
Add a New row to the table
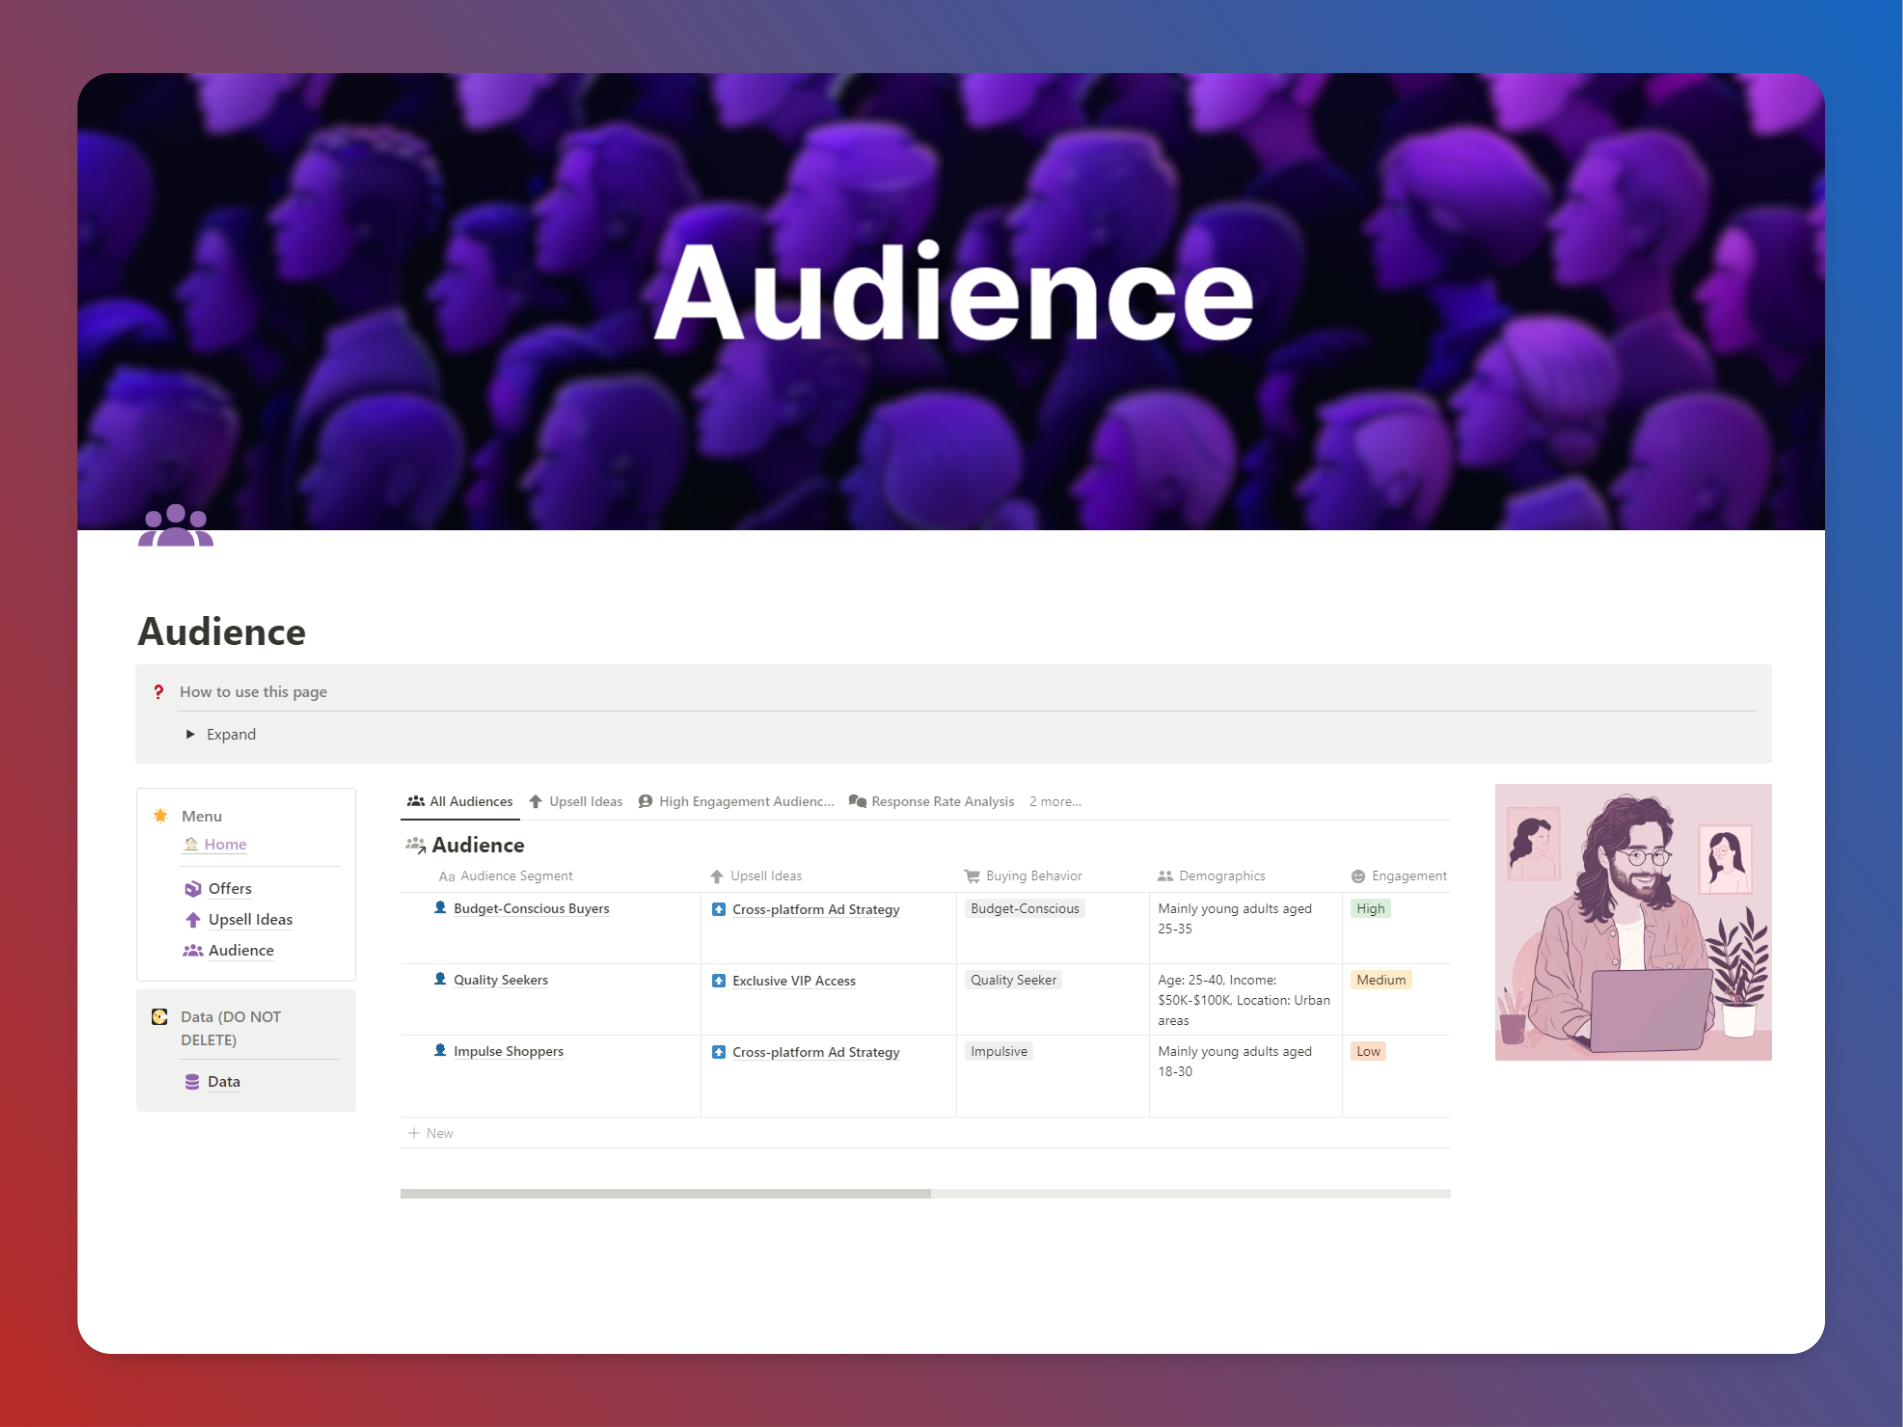point(431,1134)
